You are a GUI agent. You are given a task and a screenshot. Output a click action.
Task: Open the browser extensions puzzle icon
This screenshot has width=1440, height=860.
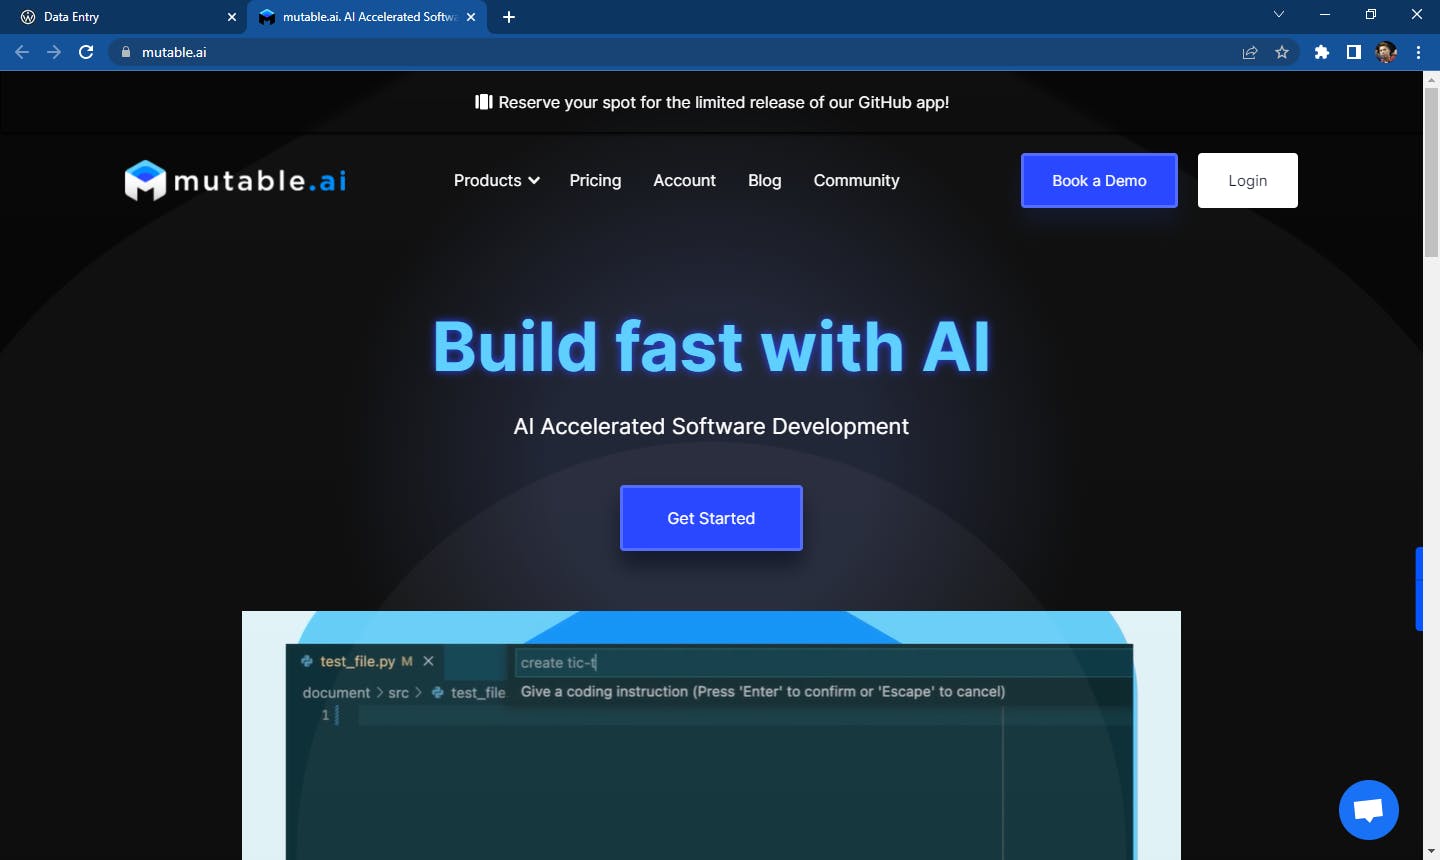[1321, 52]
